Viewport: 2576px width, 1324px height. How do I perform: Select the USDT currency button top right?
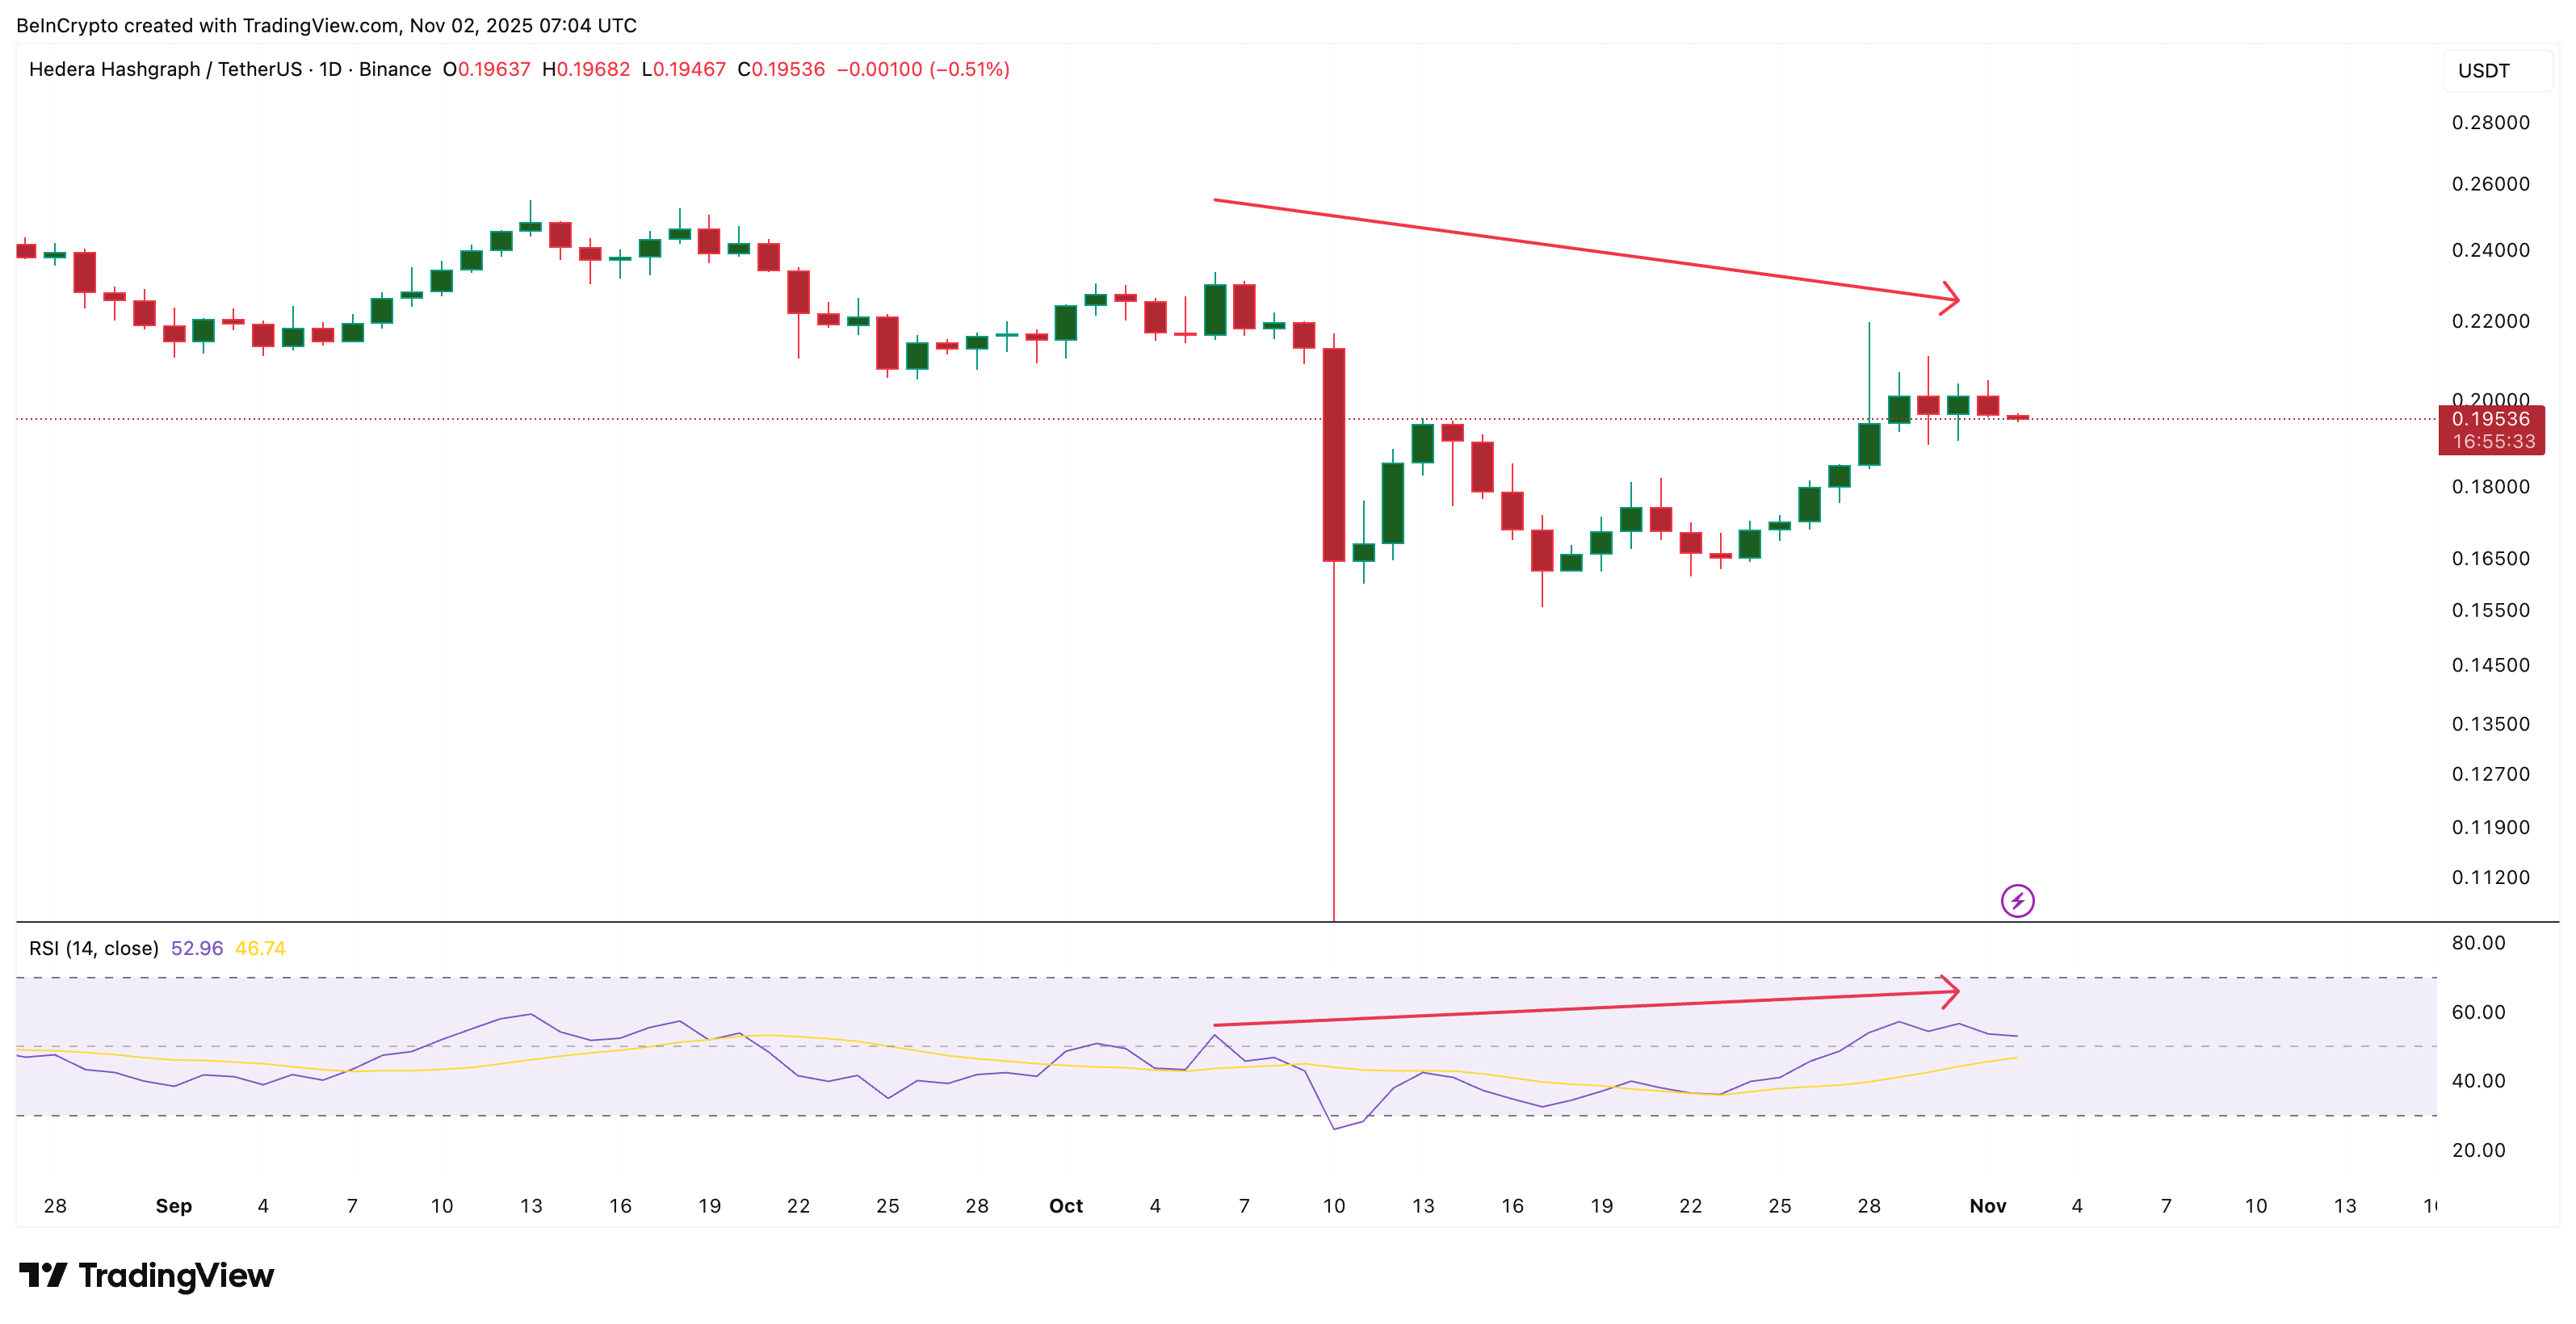click(x=2494, y=70)
